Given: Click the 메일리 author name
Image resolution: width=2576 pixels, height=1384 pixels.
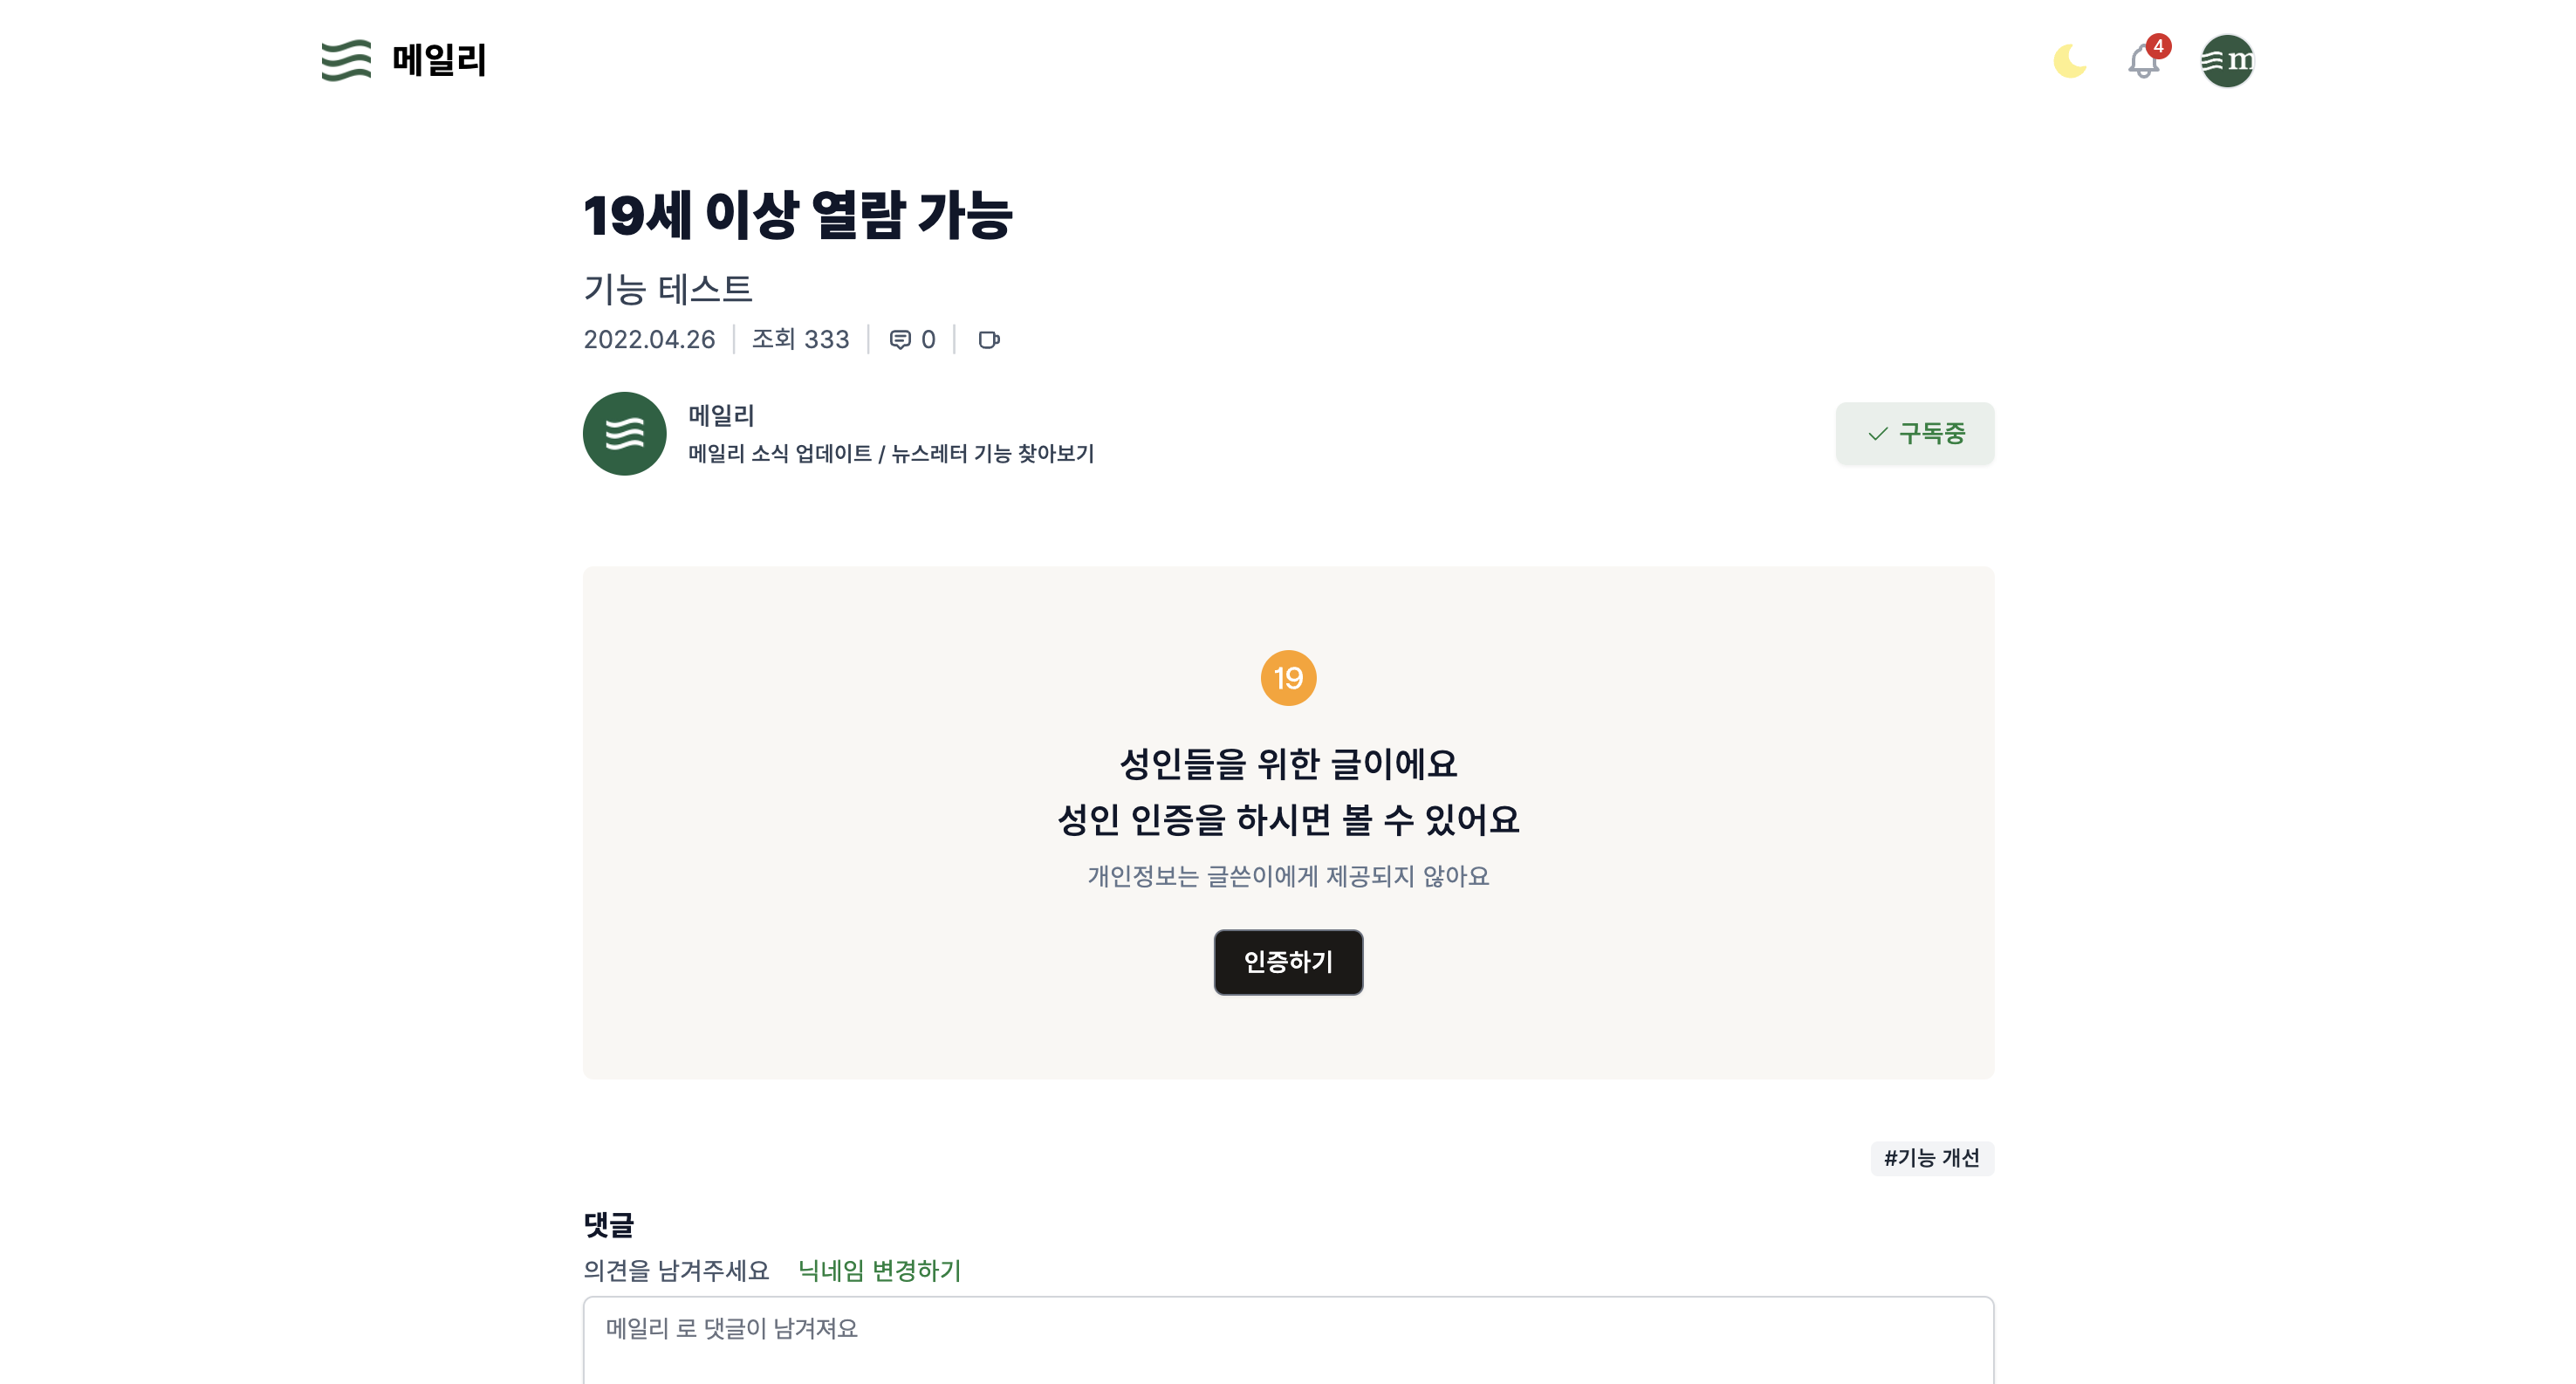Looking at the screenshot, I should tap(720, 414).
